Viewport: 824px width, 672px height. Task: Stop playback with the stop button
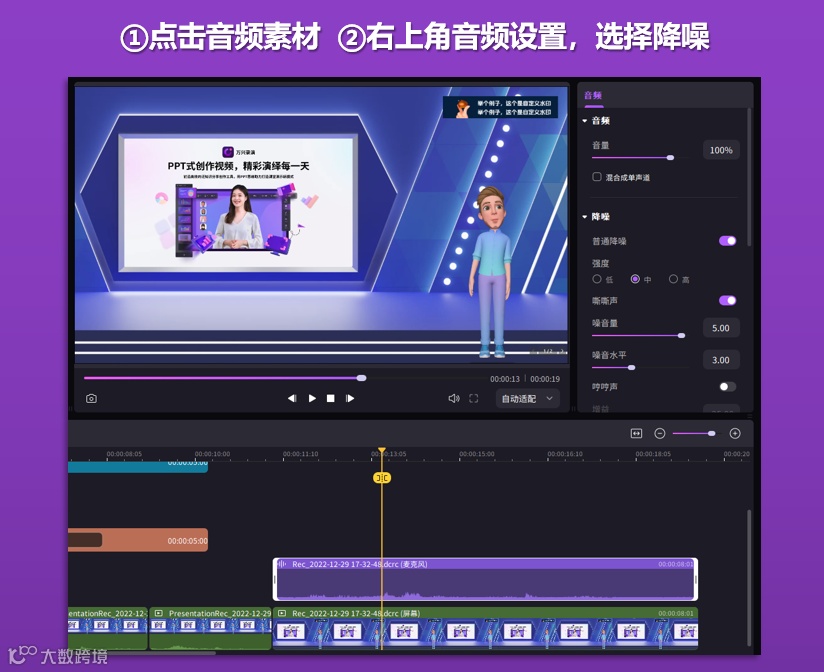[x=333, y=397]
